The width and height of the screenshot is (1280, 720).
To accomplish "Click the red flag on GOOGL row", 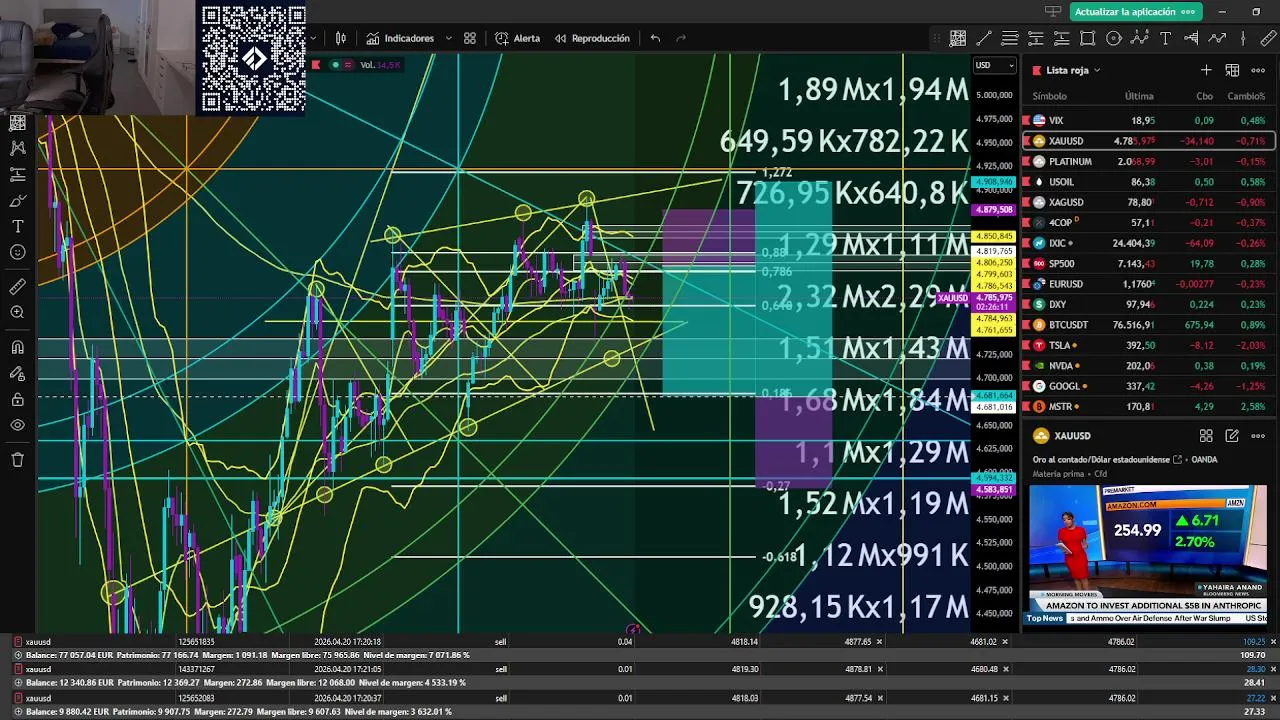I will 1026,386.
